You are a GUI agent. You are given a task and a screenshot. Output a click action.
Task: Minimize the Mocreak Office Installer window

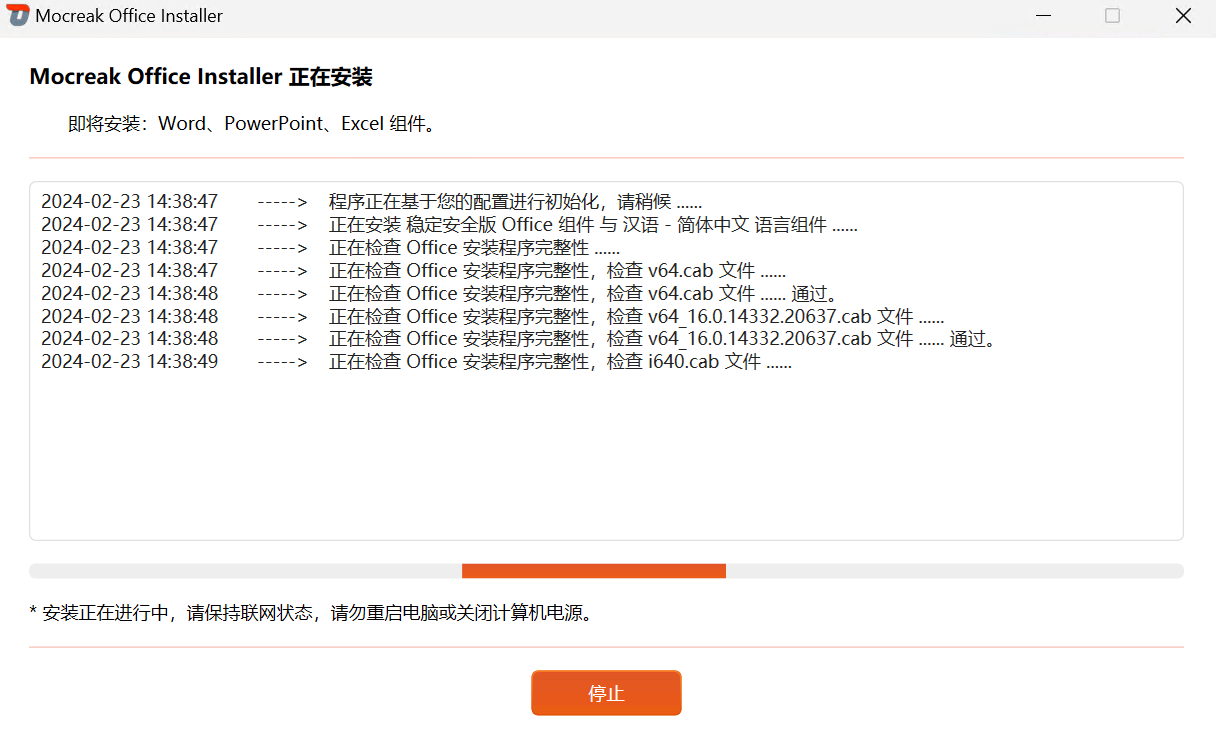point(1043,16)
